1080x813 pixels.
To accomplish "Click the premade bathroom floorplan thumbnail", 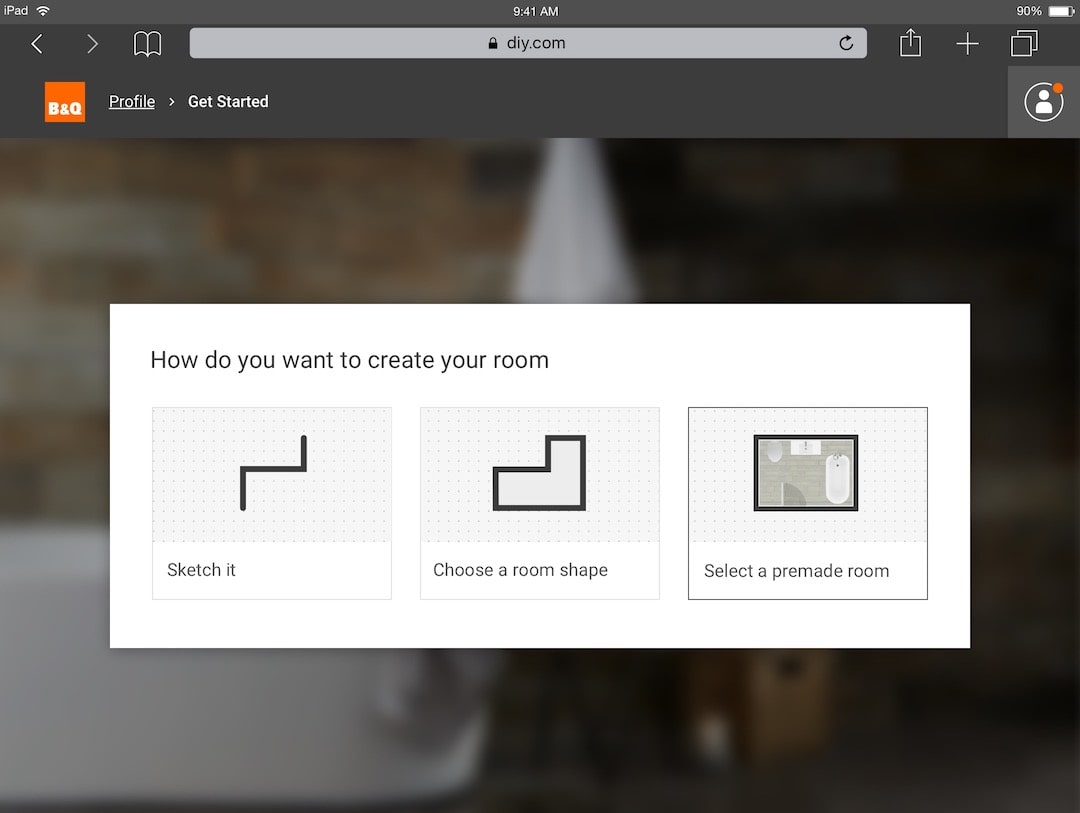I will [x=806, y=473].
